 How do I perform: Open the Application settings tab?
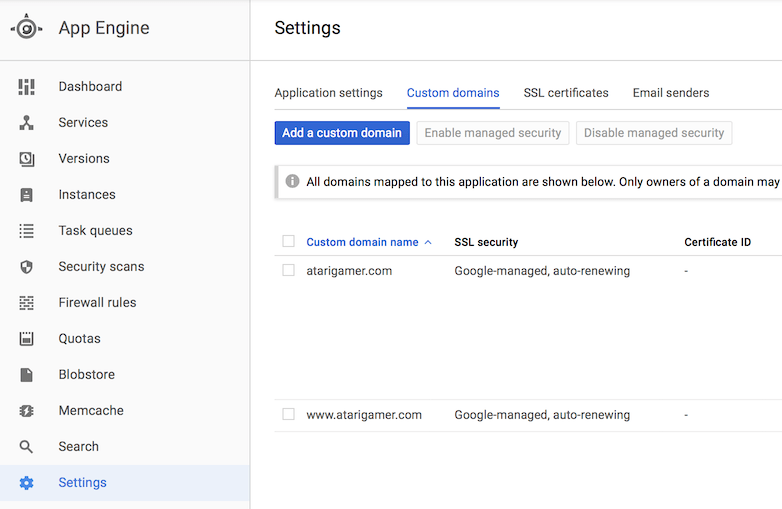pos(328,93)
